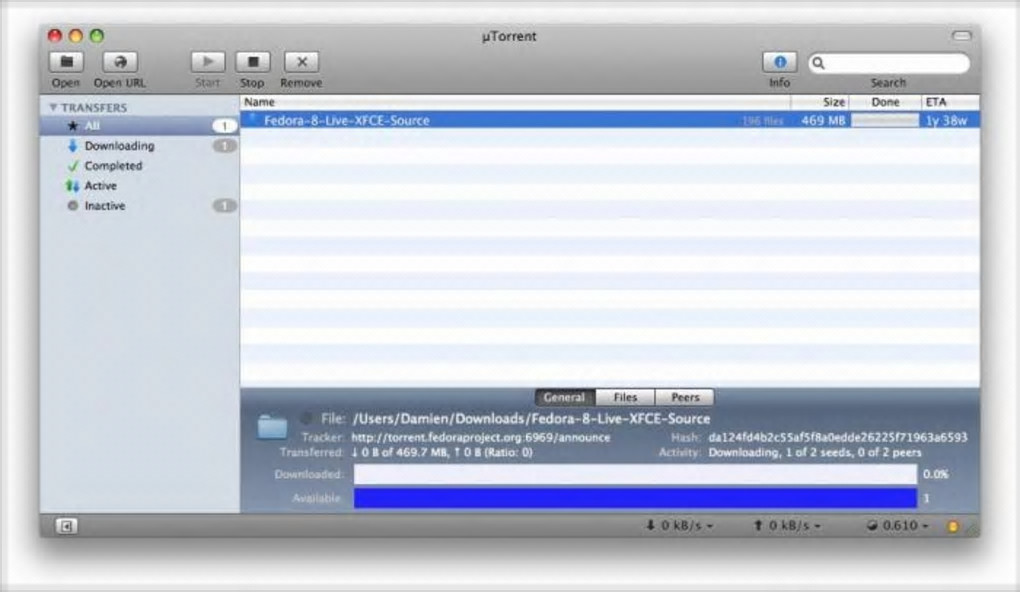Click the blue Available bar
Image resolution: width=1020 pixels, height=592 pixels.
[x=635, y=498]
